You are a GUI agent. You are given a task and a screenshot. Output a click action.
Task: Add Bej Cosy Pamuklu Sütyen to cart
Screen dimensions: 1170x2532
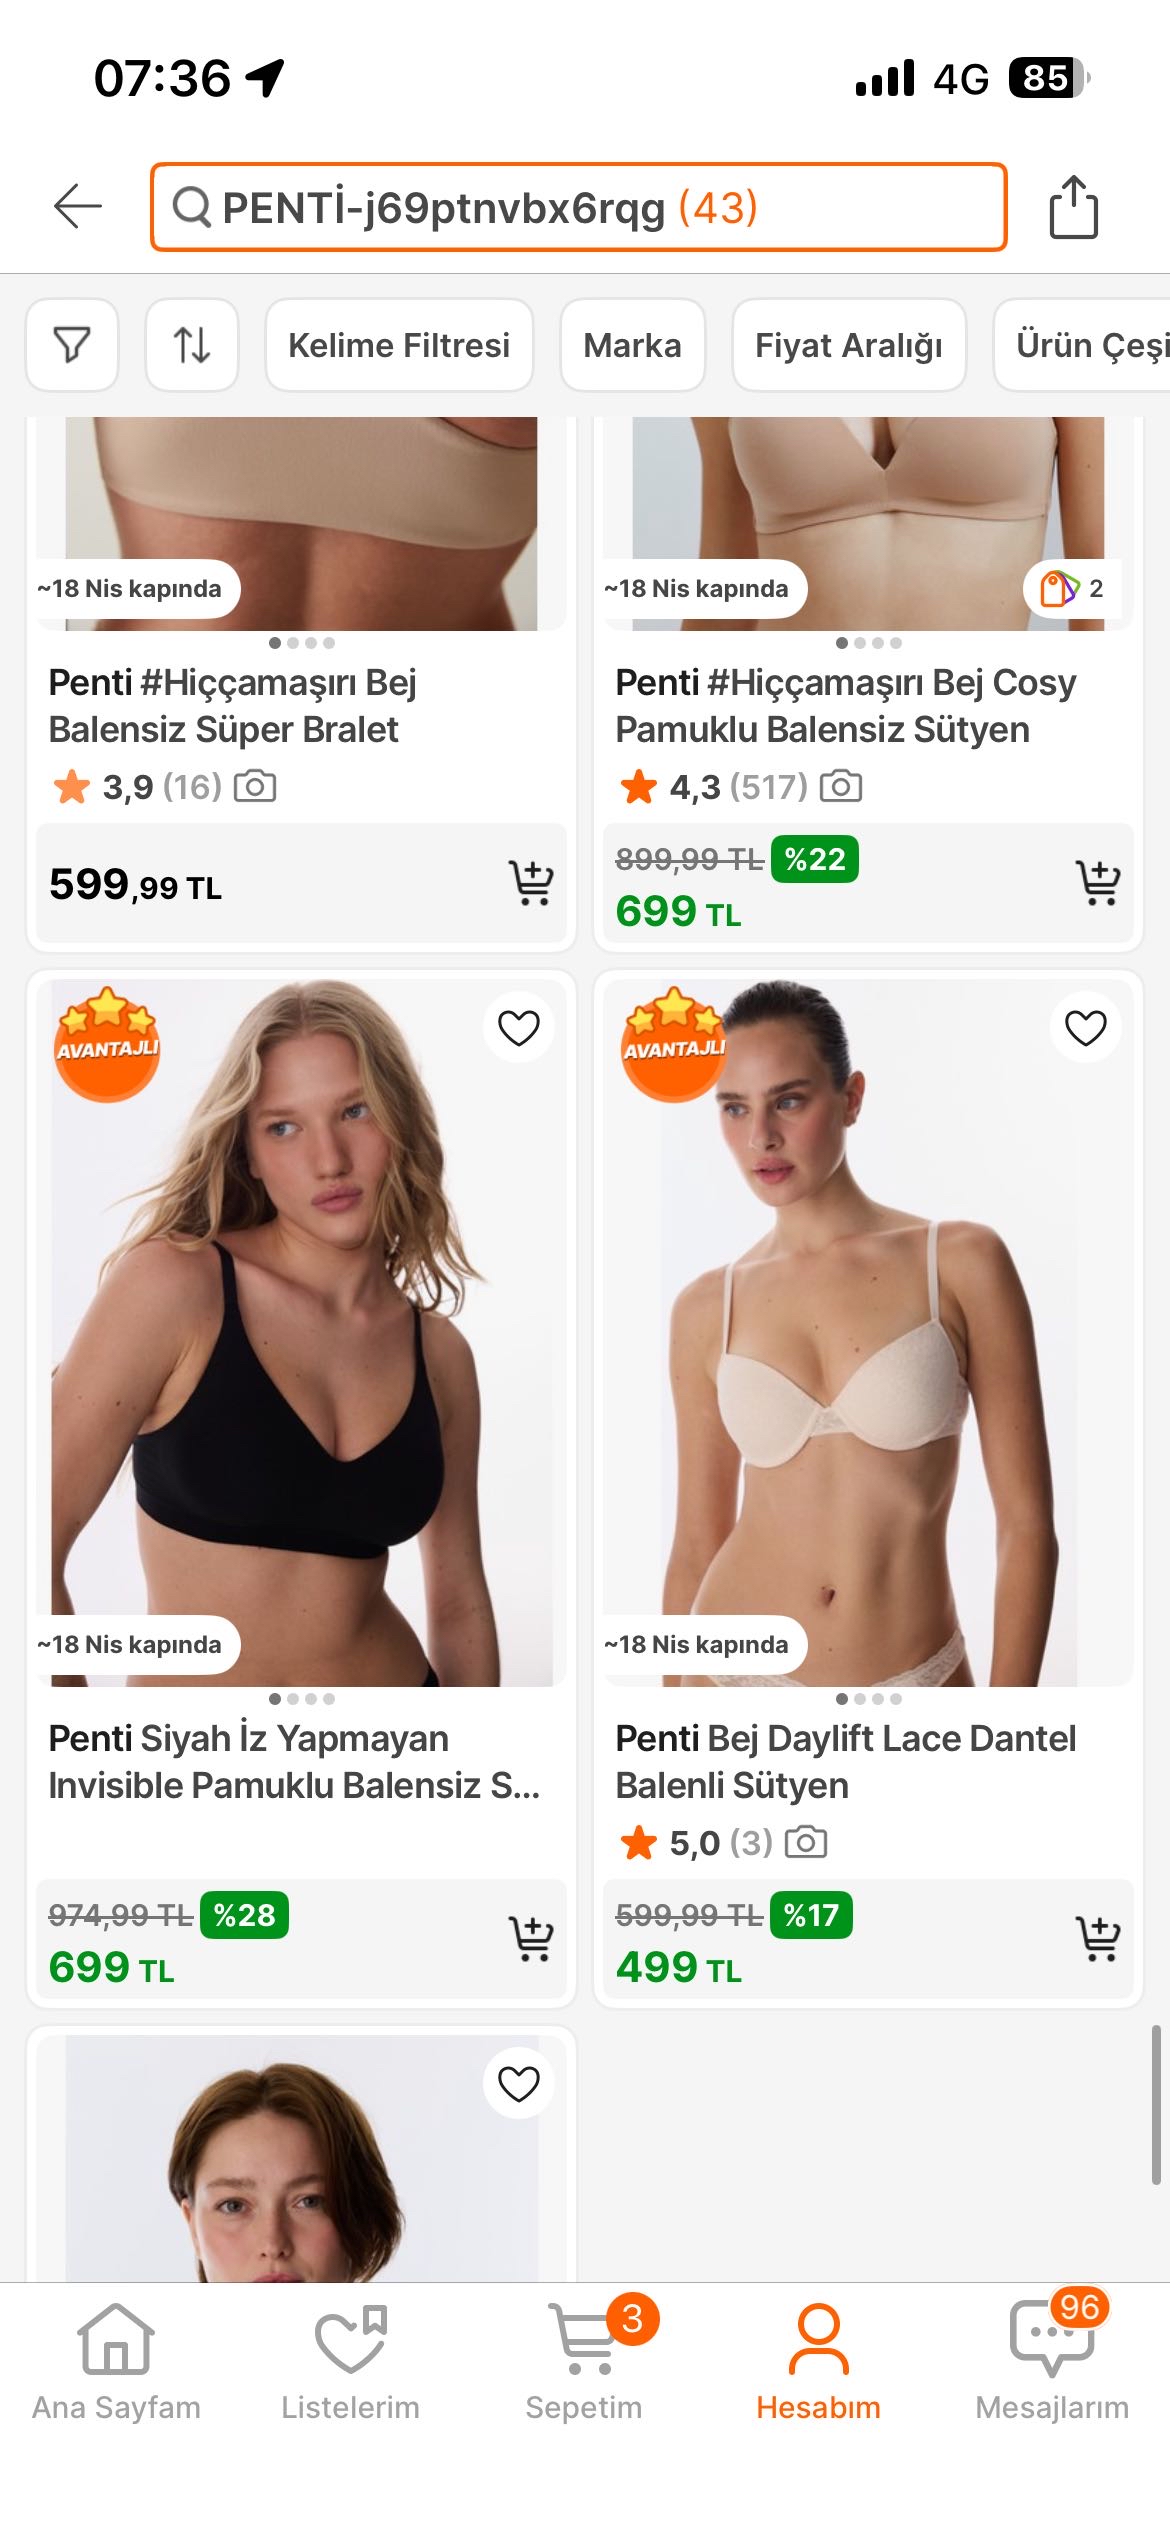[x=1097, y=883]
